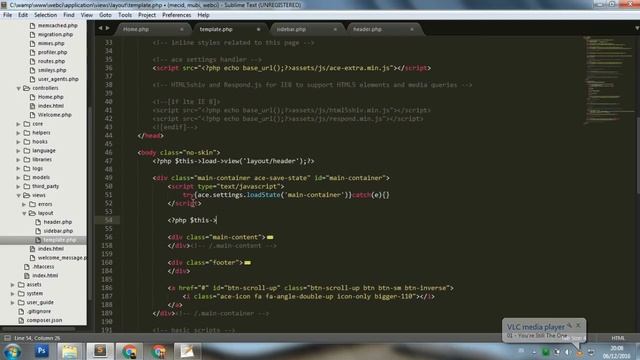Open the File menu

7,15
